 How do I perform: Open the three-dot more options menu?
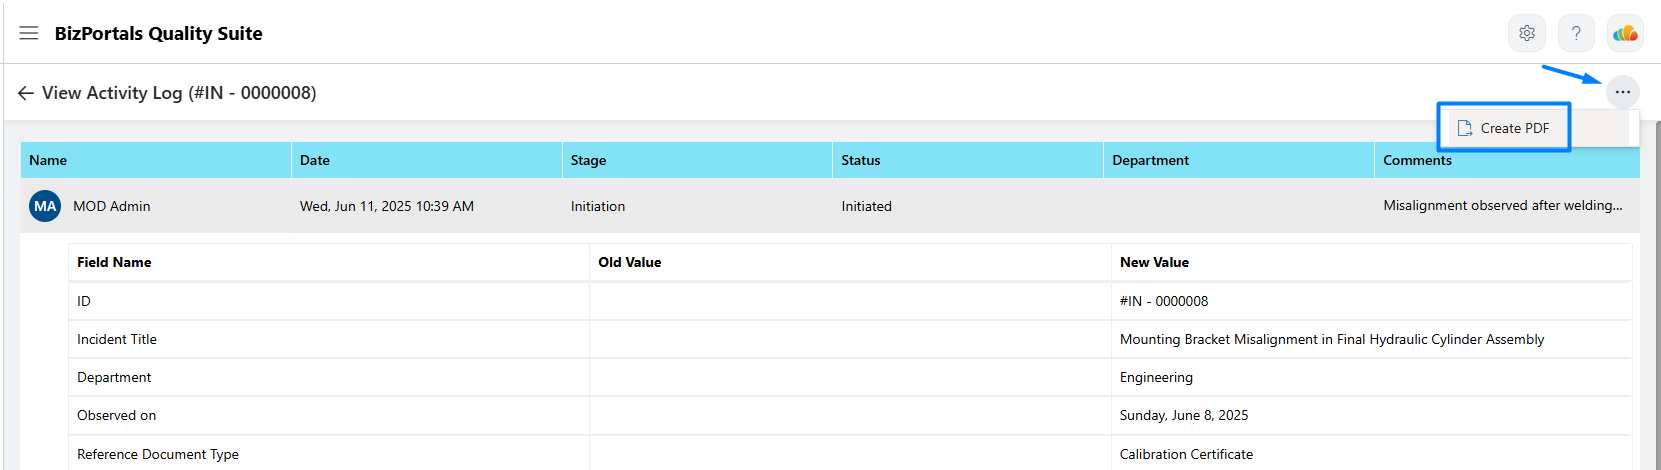click(x=1622, y=92)
